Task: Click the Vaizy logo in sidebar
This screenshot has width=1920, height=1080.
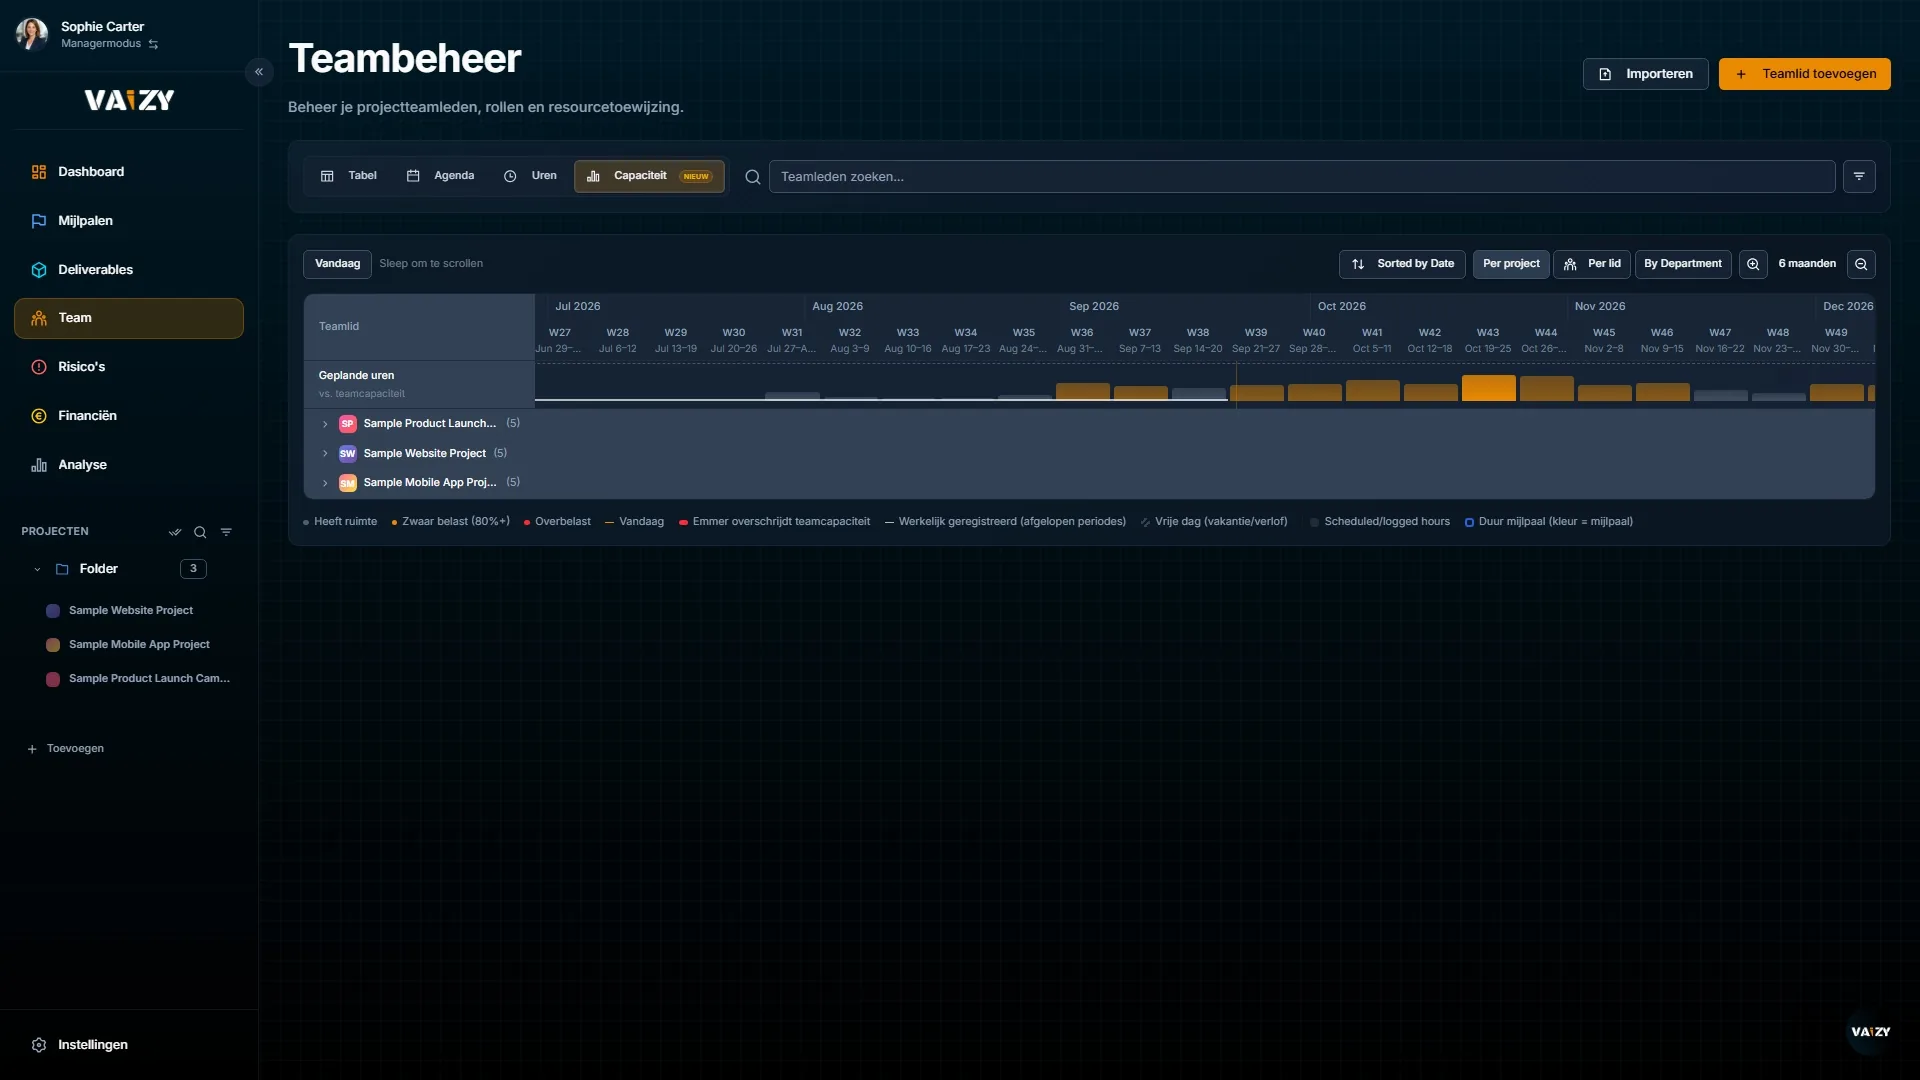Action: tap(129, 100)
